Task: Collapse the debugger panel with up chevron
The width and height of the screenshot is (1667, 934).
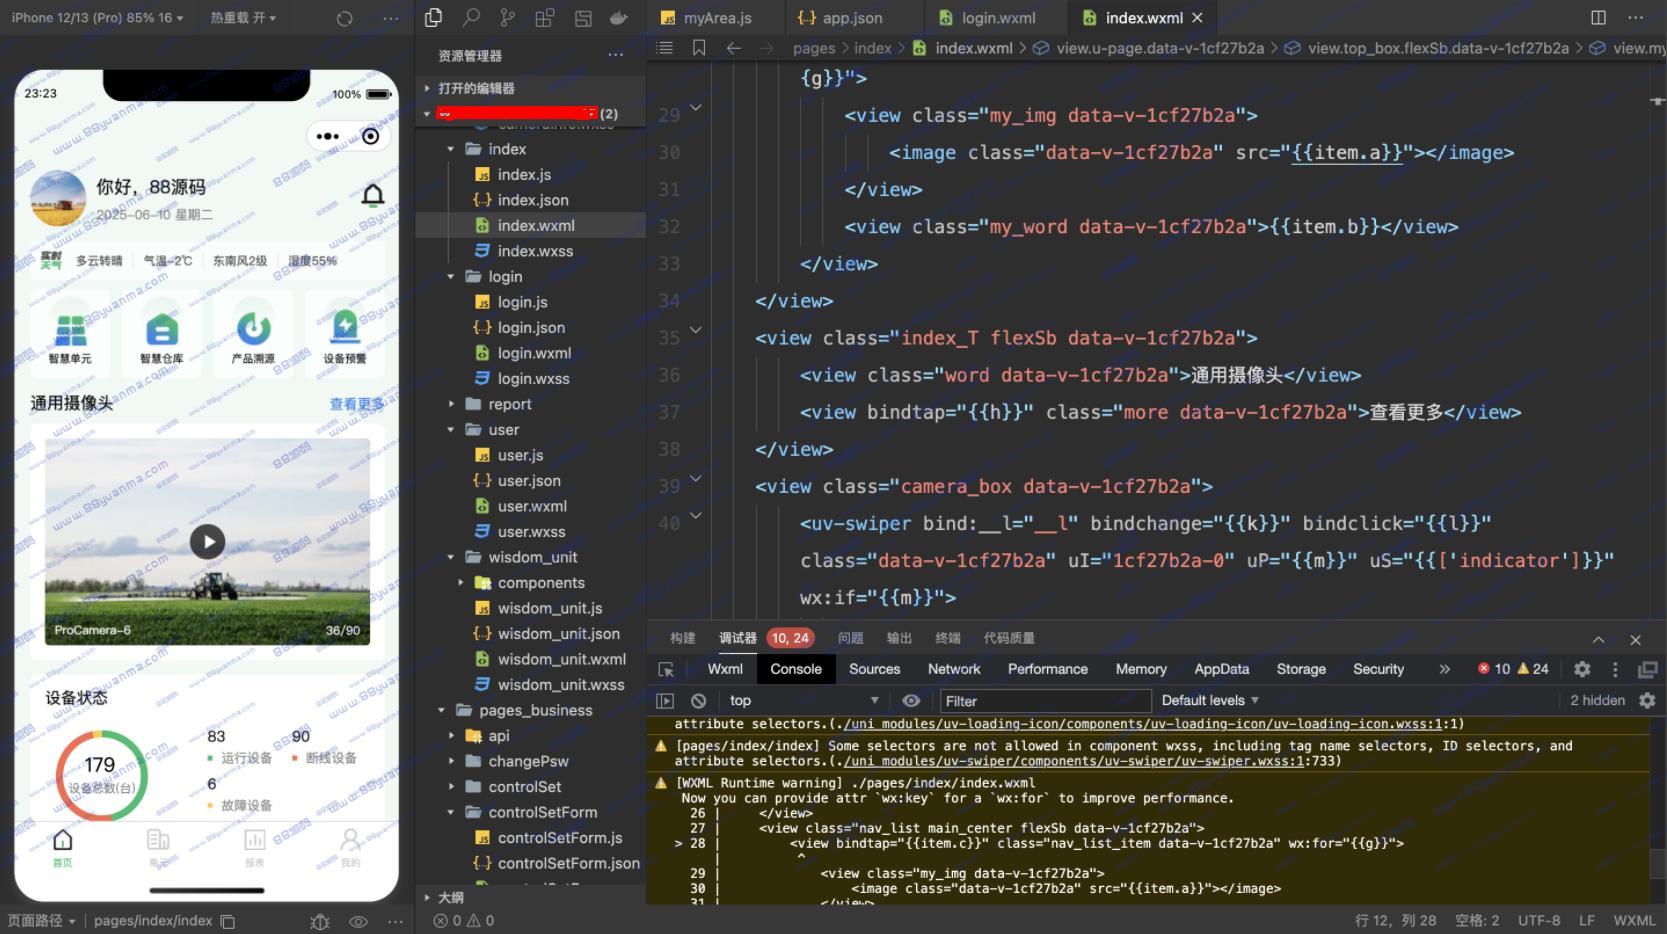Action: (1598, 640)
